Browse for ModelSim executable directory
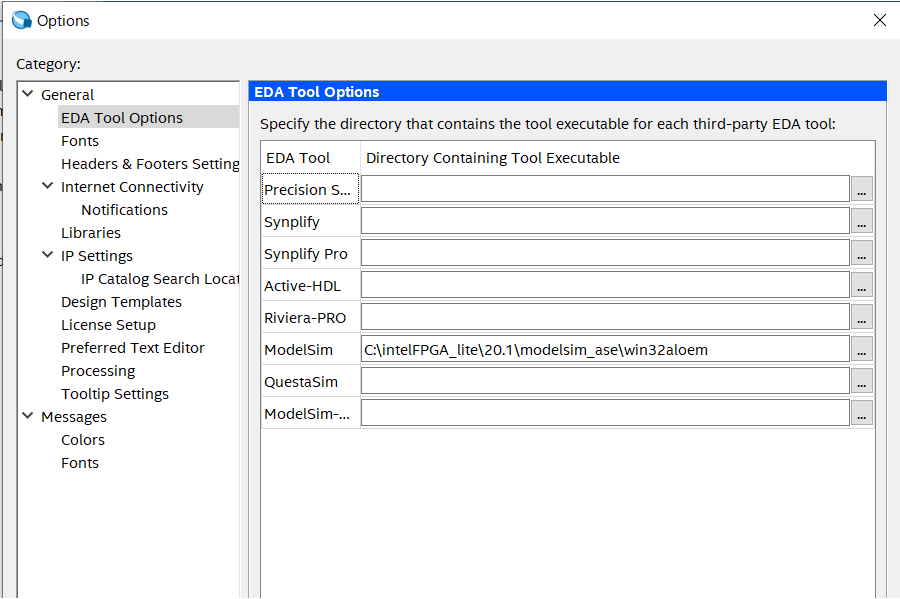 pos(861,349)
